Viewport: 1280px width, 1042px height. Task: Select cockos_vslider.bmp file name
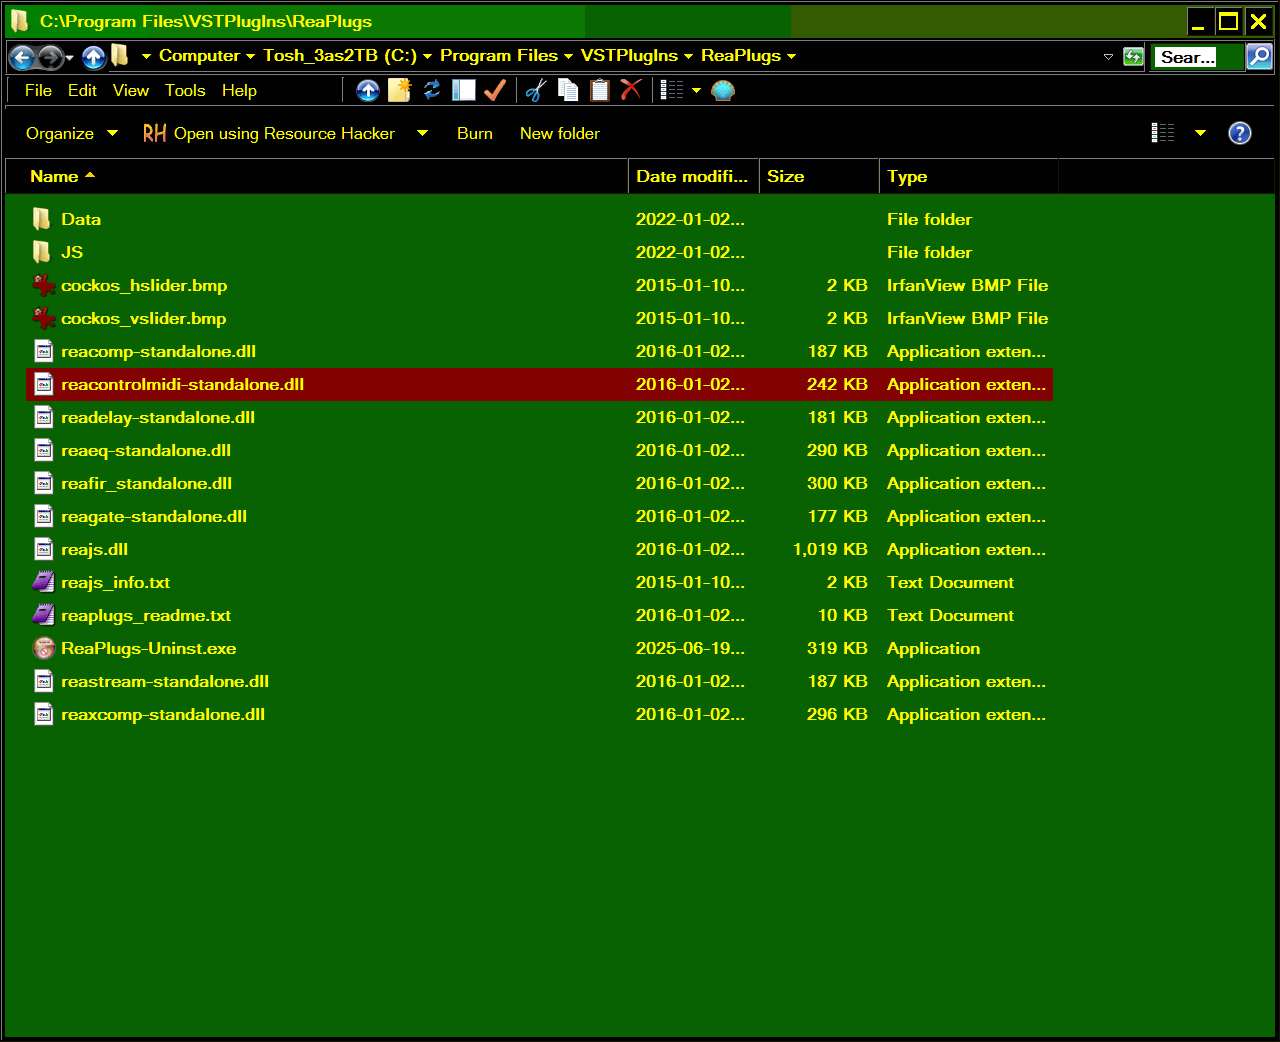pyautogui.click(x=143, y=318)
